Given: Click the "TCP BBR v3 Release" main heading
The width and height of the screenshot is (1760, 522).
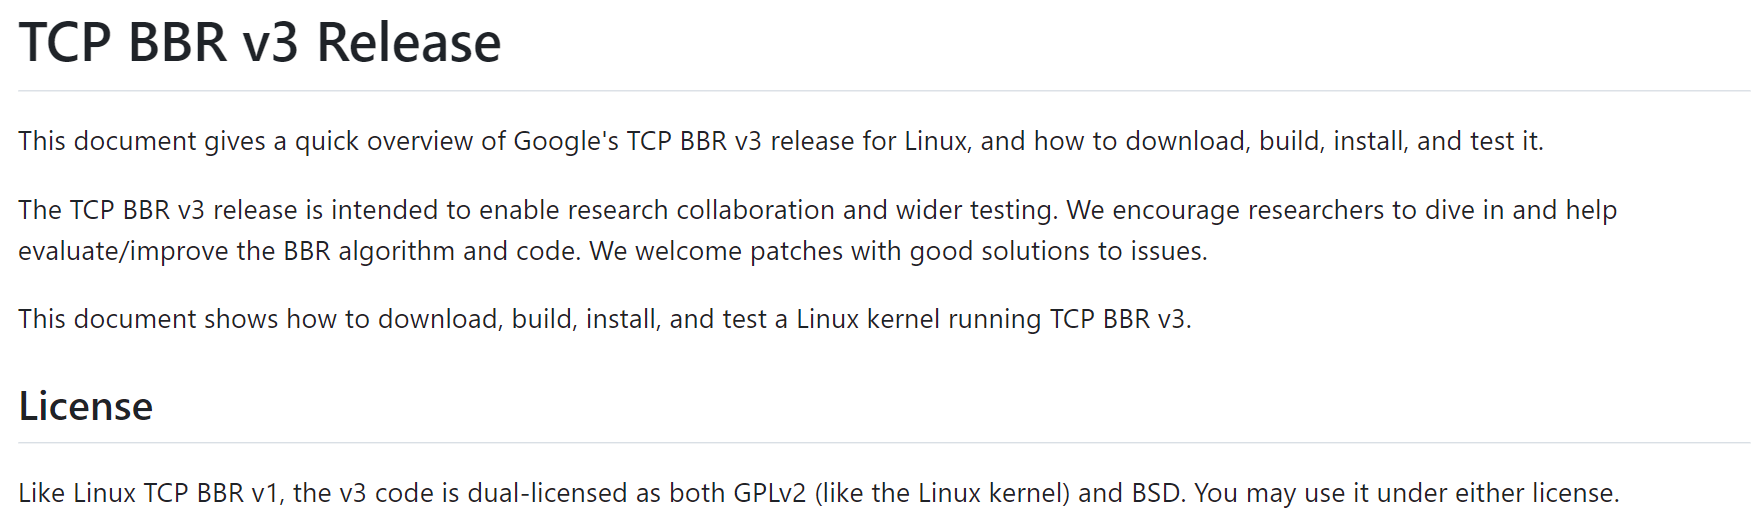Looking at the screenshot, I should tap(260, 43).
